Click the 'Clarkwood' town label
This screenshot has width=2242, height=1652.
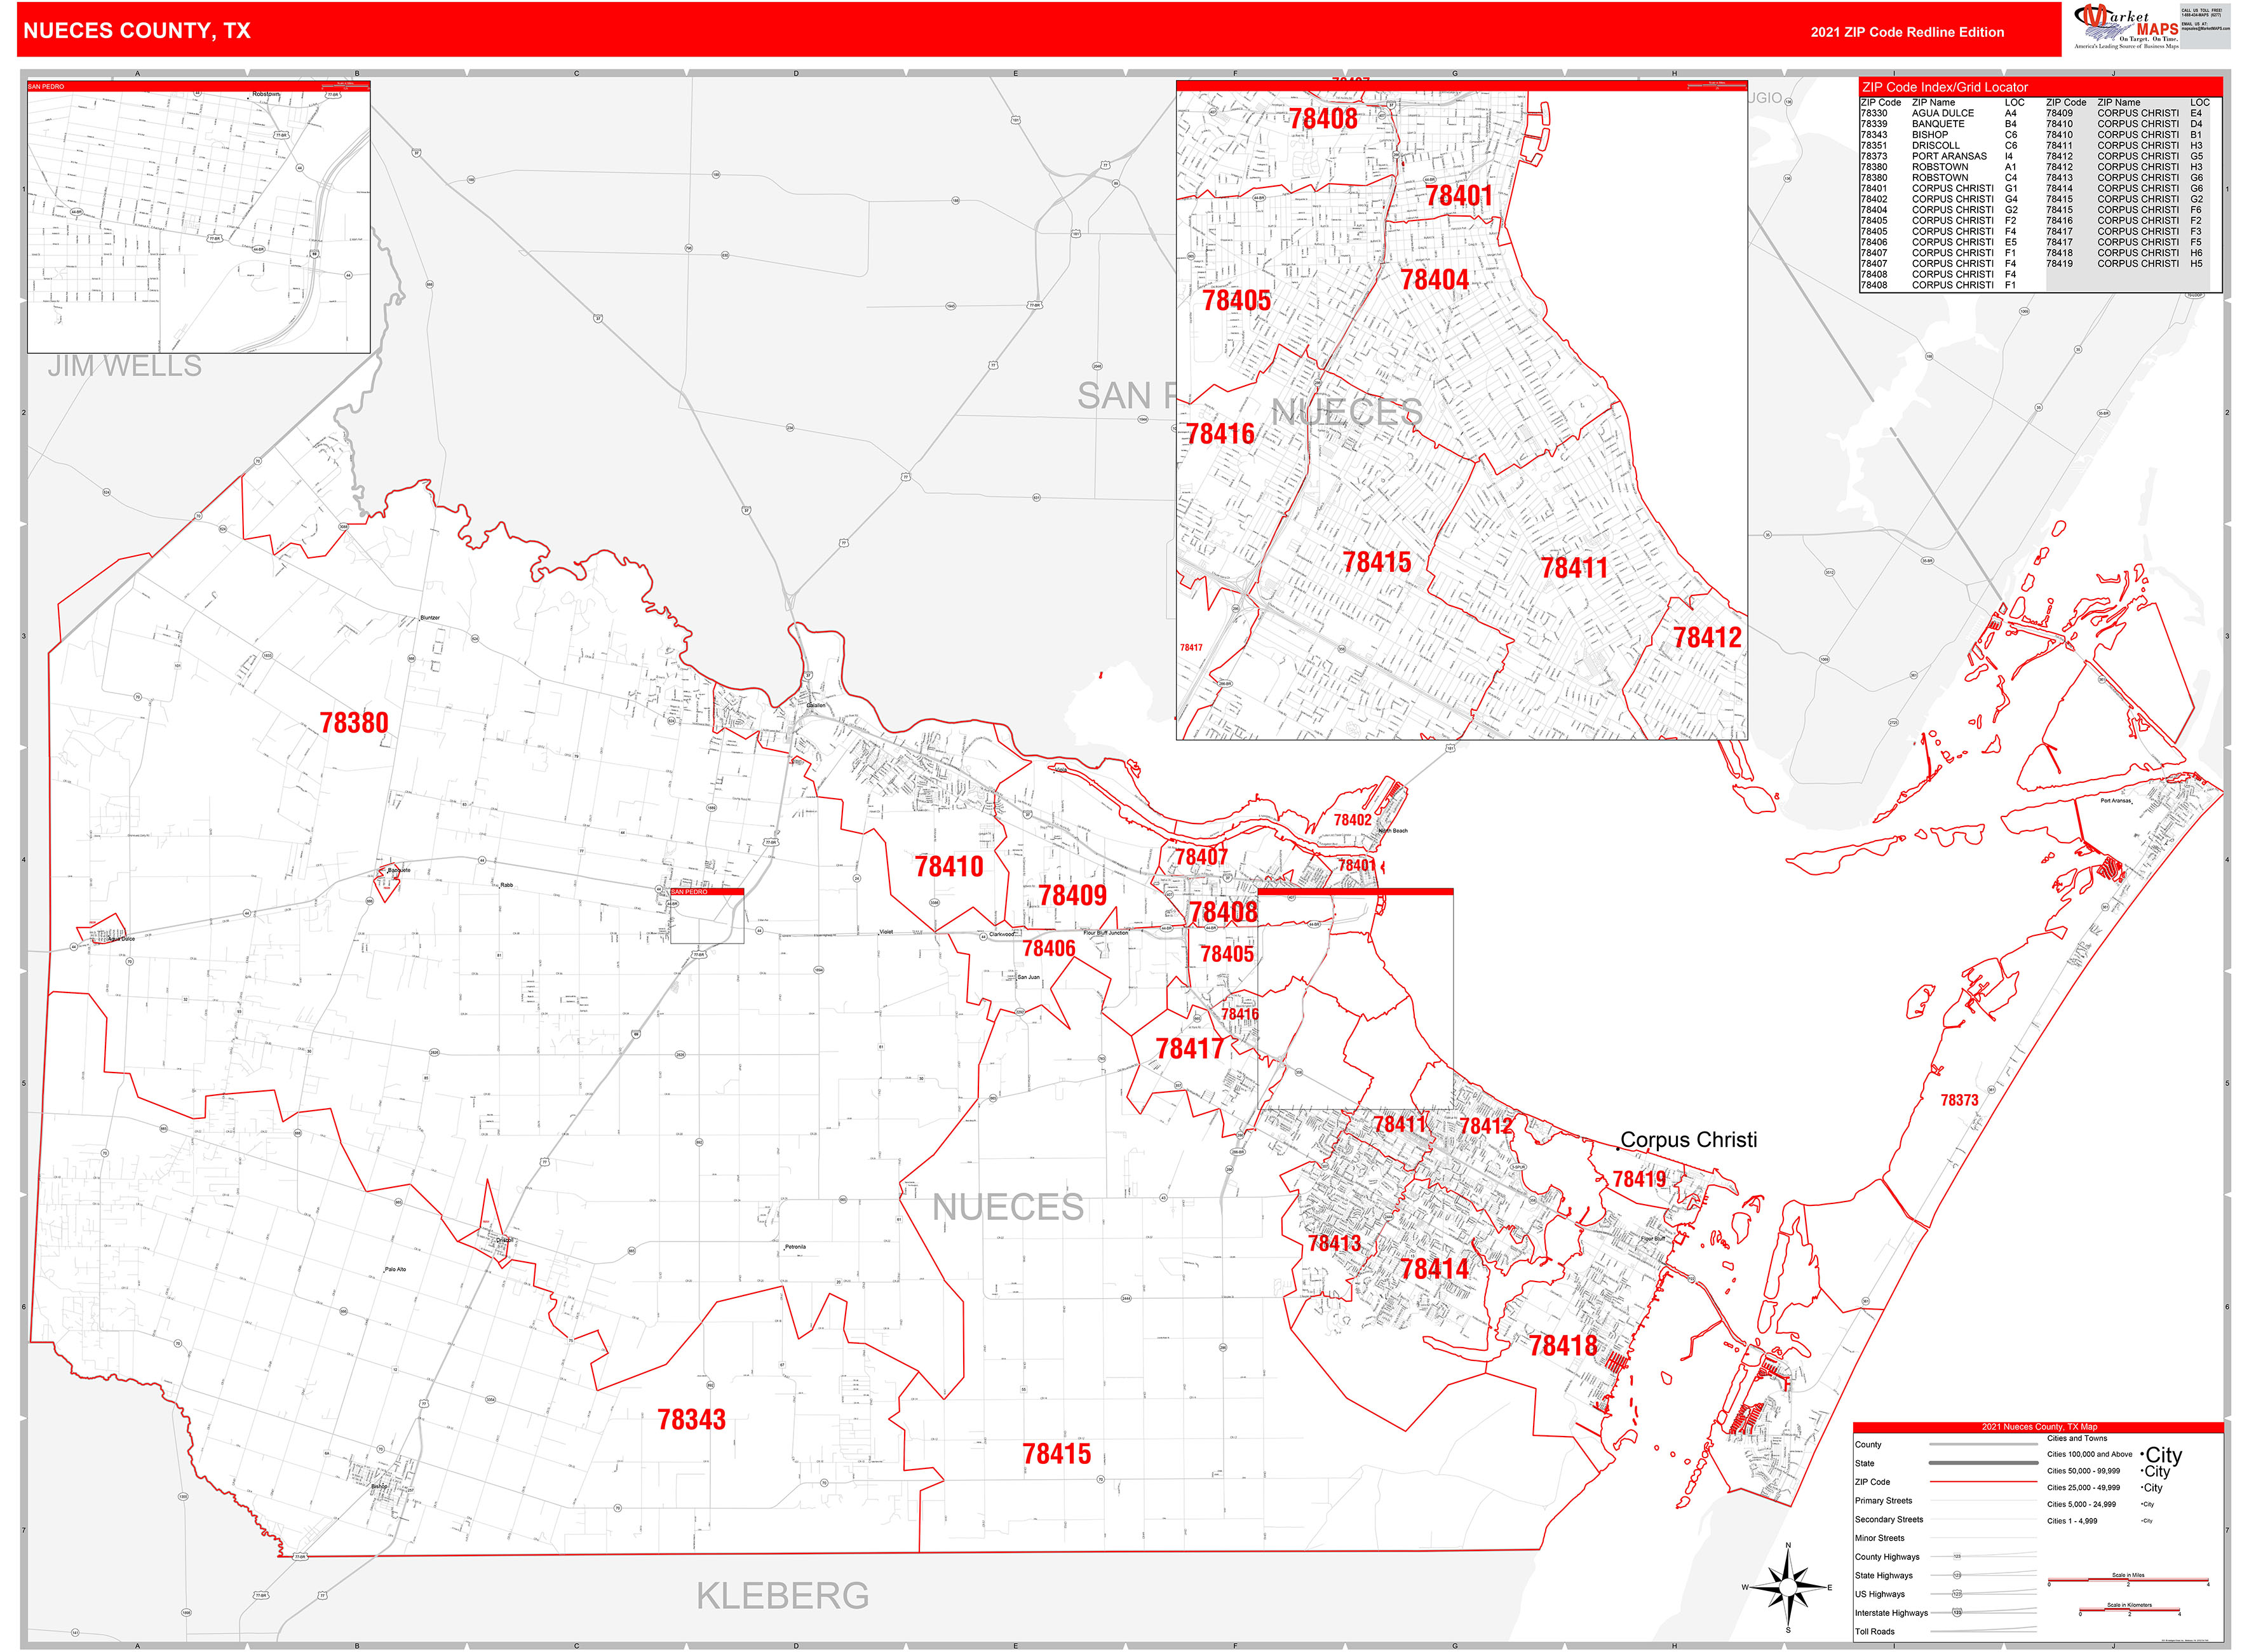coord(1001,935)
